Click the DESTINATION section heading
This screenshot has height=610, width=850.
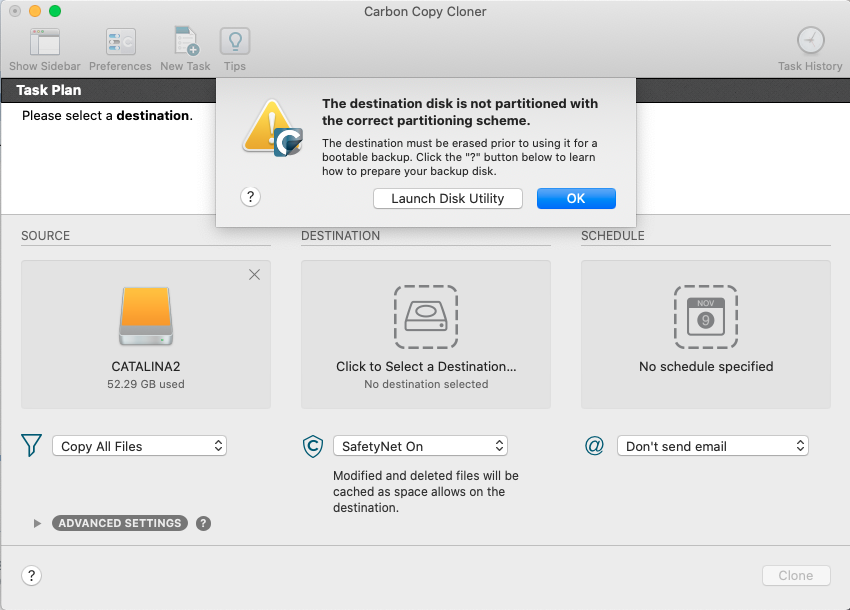(340, 236)
